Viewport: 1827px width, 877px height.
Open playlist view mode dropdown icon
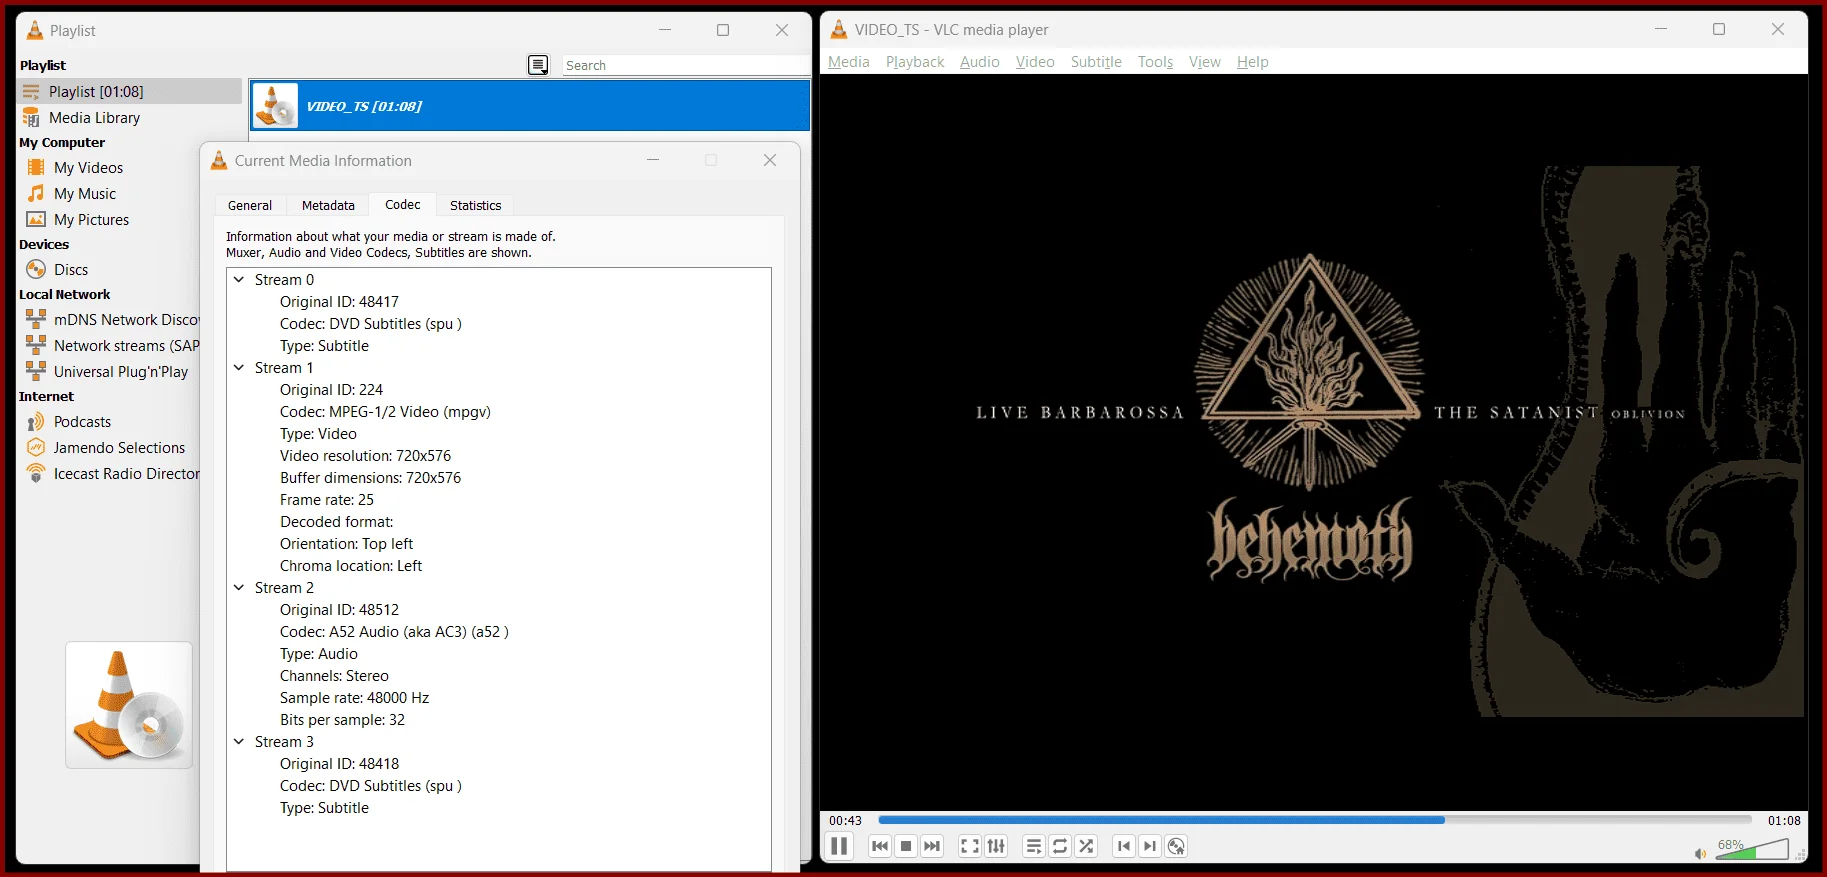click(538, 65)
